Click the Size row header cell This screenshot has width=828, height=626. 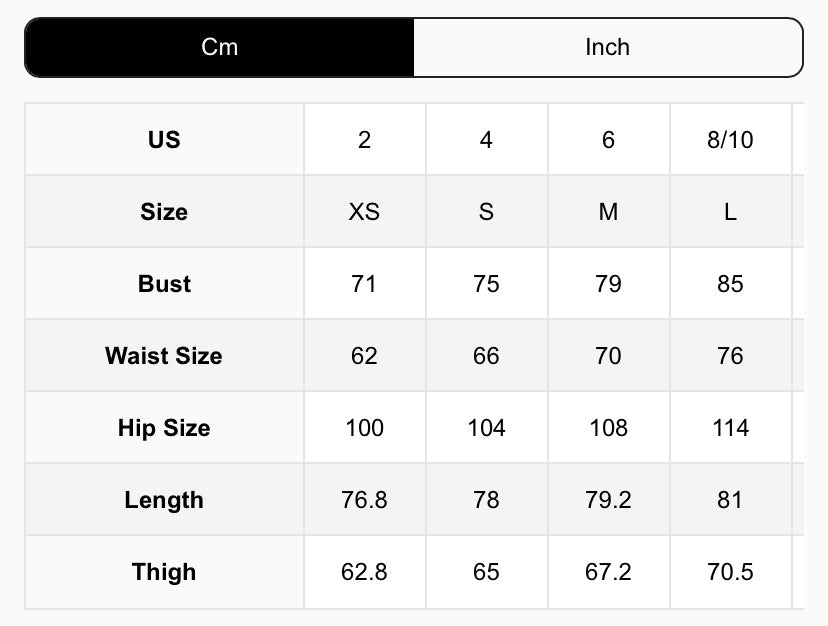click(x=164, y=212)
